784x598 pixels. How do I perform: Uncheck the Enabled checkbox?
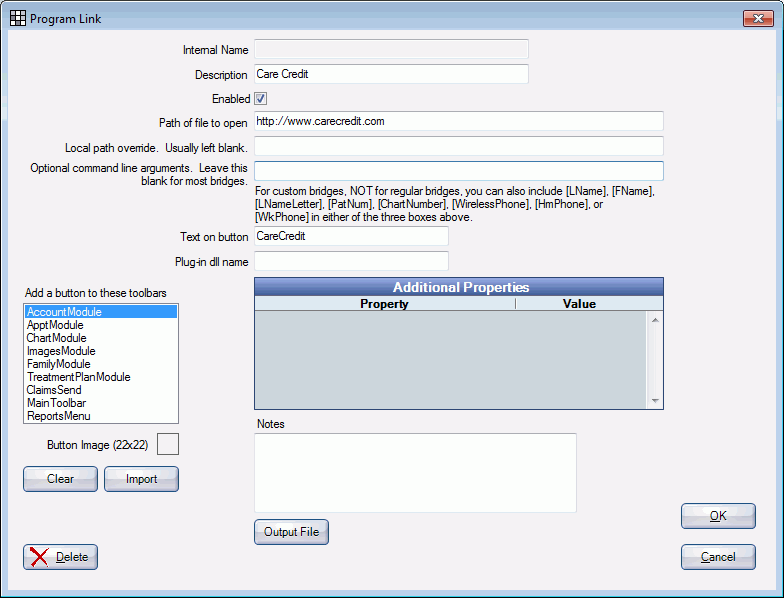tap(260, 98)
